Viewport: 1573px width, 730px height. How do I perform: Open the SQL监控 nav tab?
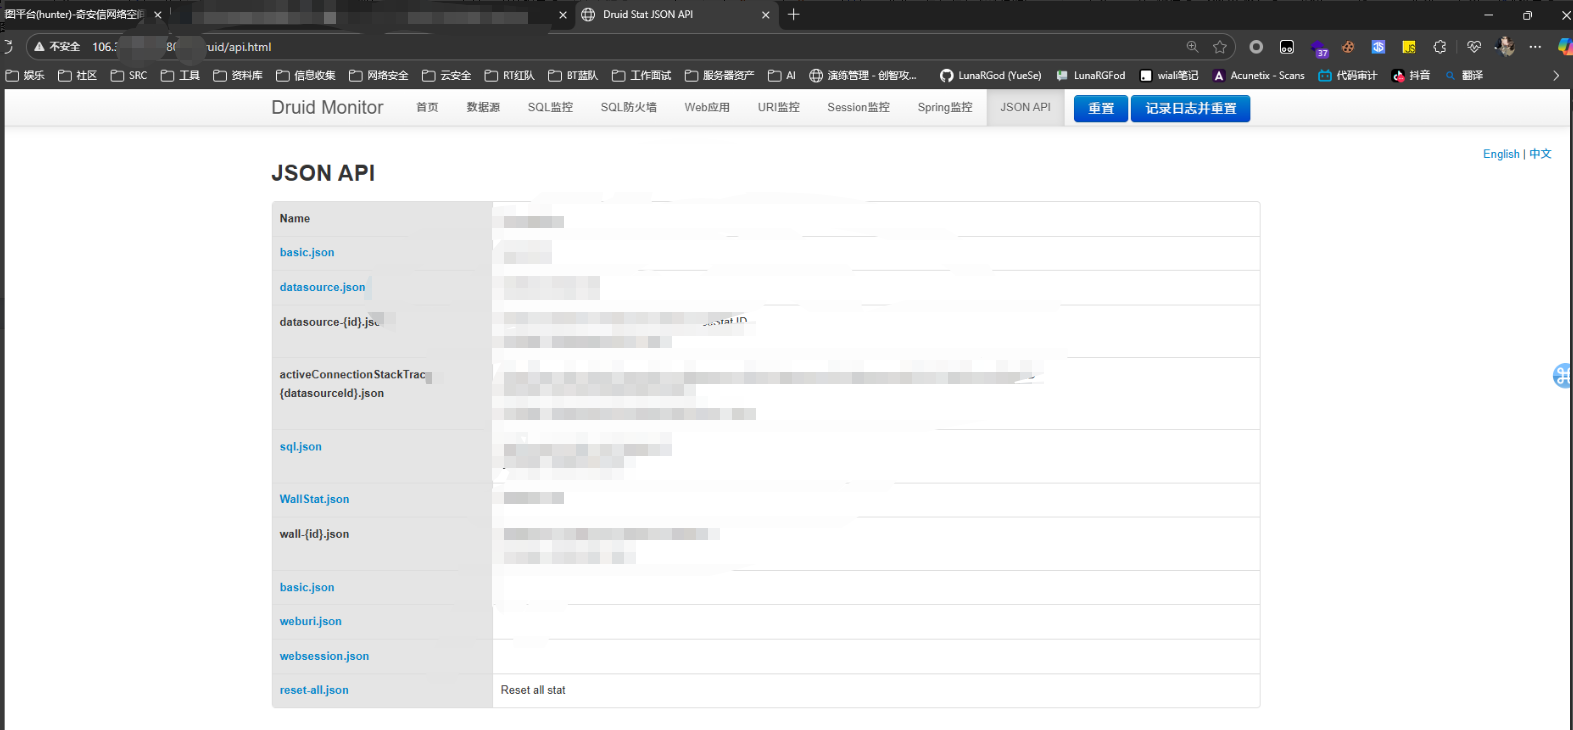click(x=550, y=107)
